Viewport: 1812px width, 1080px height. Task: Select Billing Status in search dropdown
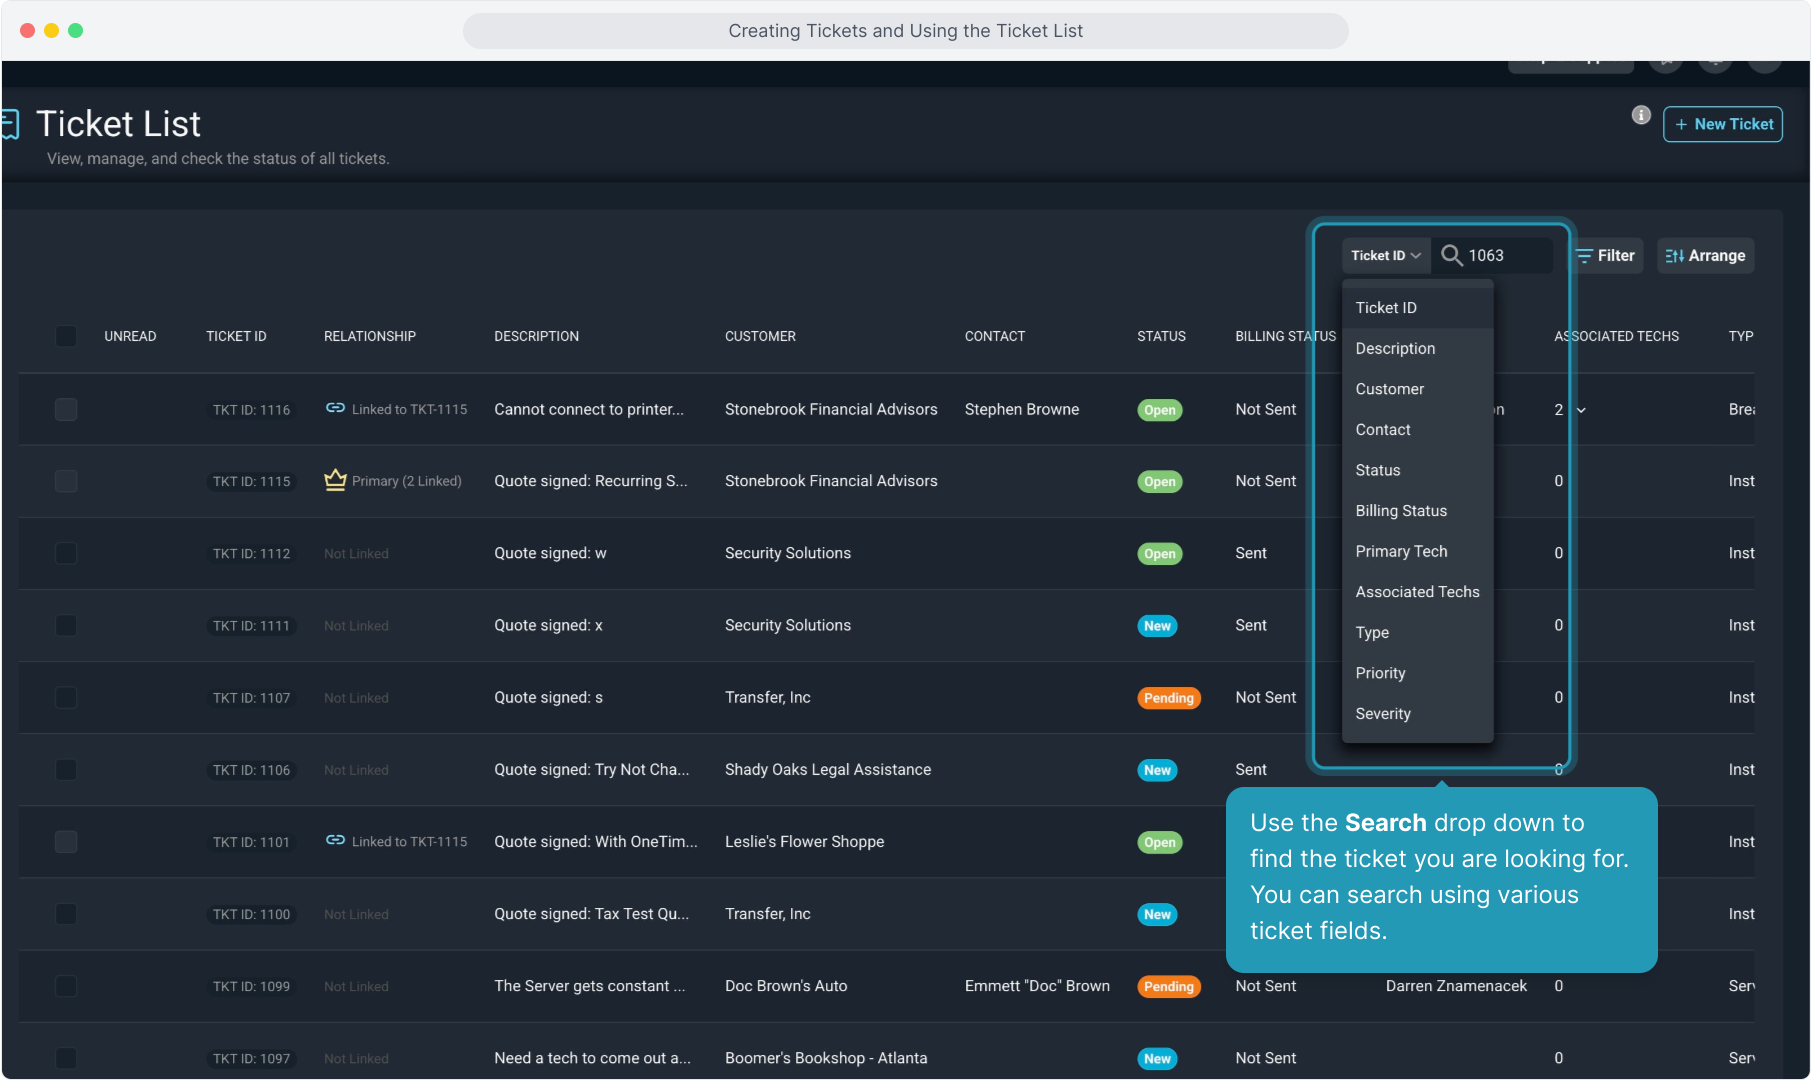point(1401,511)
